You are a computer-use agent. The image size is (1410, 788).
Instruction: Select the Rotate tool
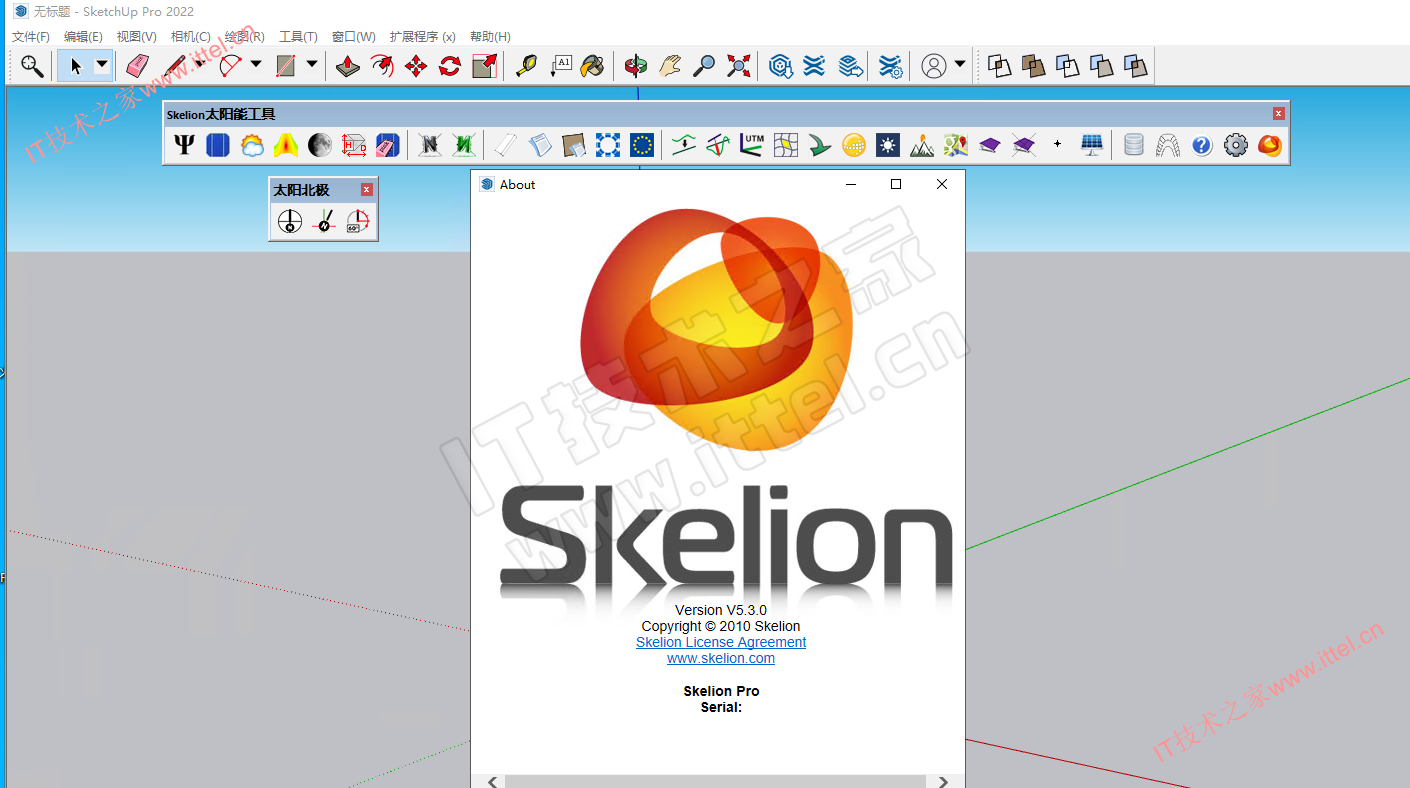pyautogui.click(x=450, y=66)
